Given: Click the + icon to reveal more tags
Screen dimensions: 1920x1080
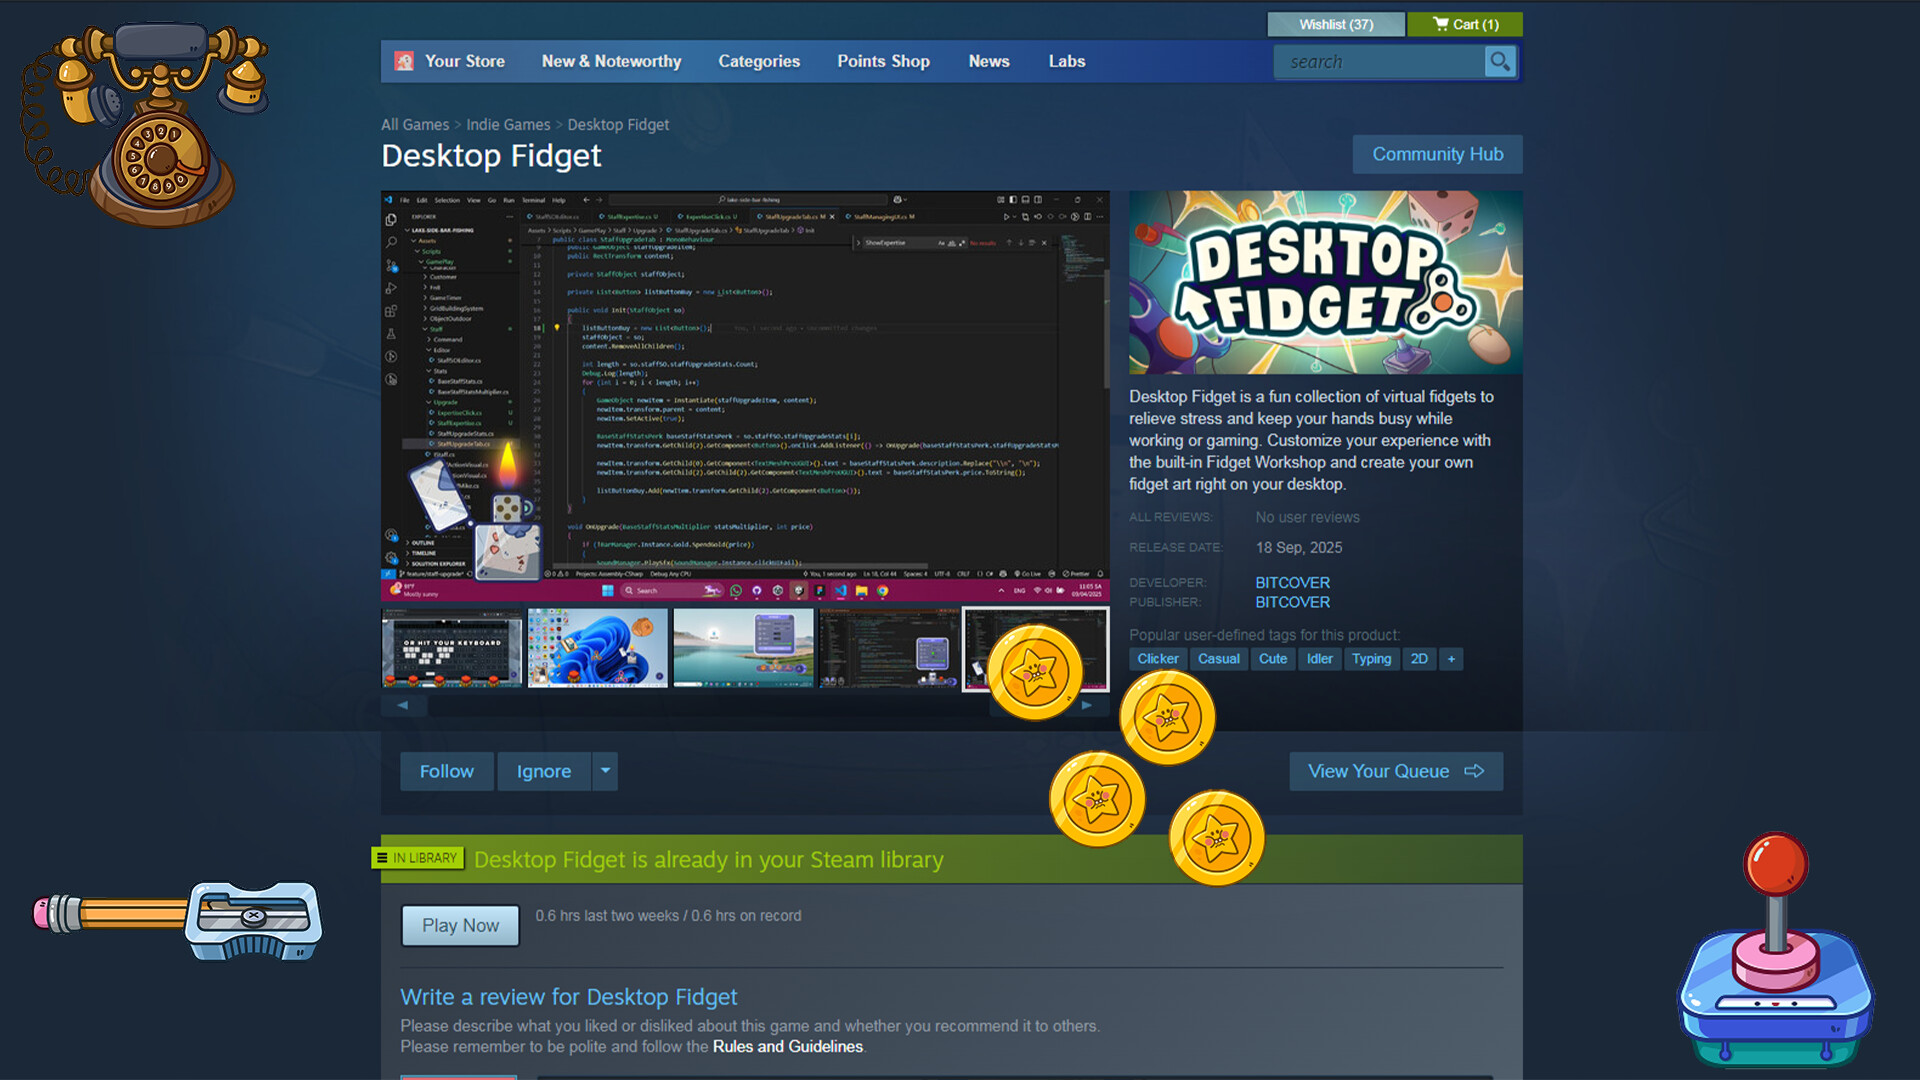Looking at the screenshot, I should click(x=1451, y=659).
